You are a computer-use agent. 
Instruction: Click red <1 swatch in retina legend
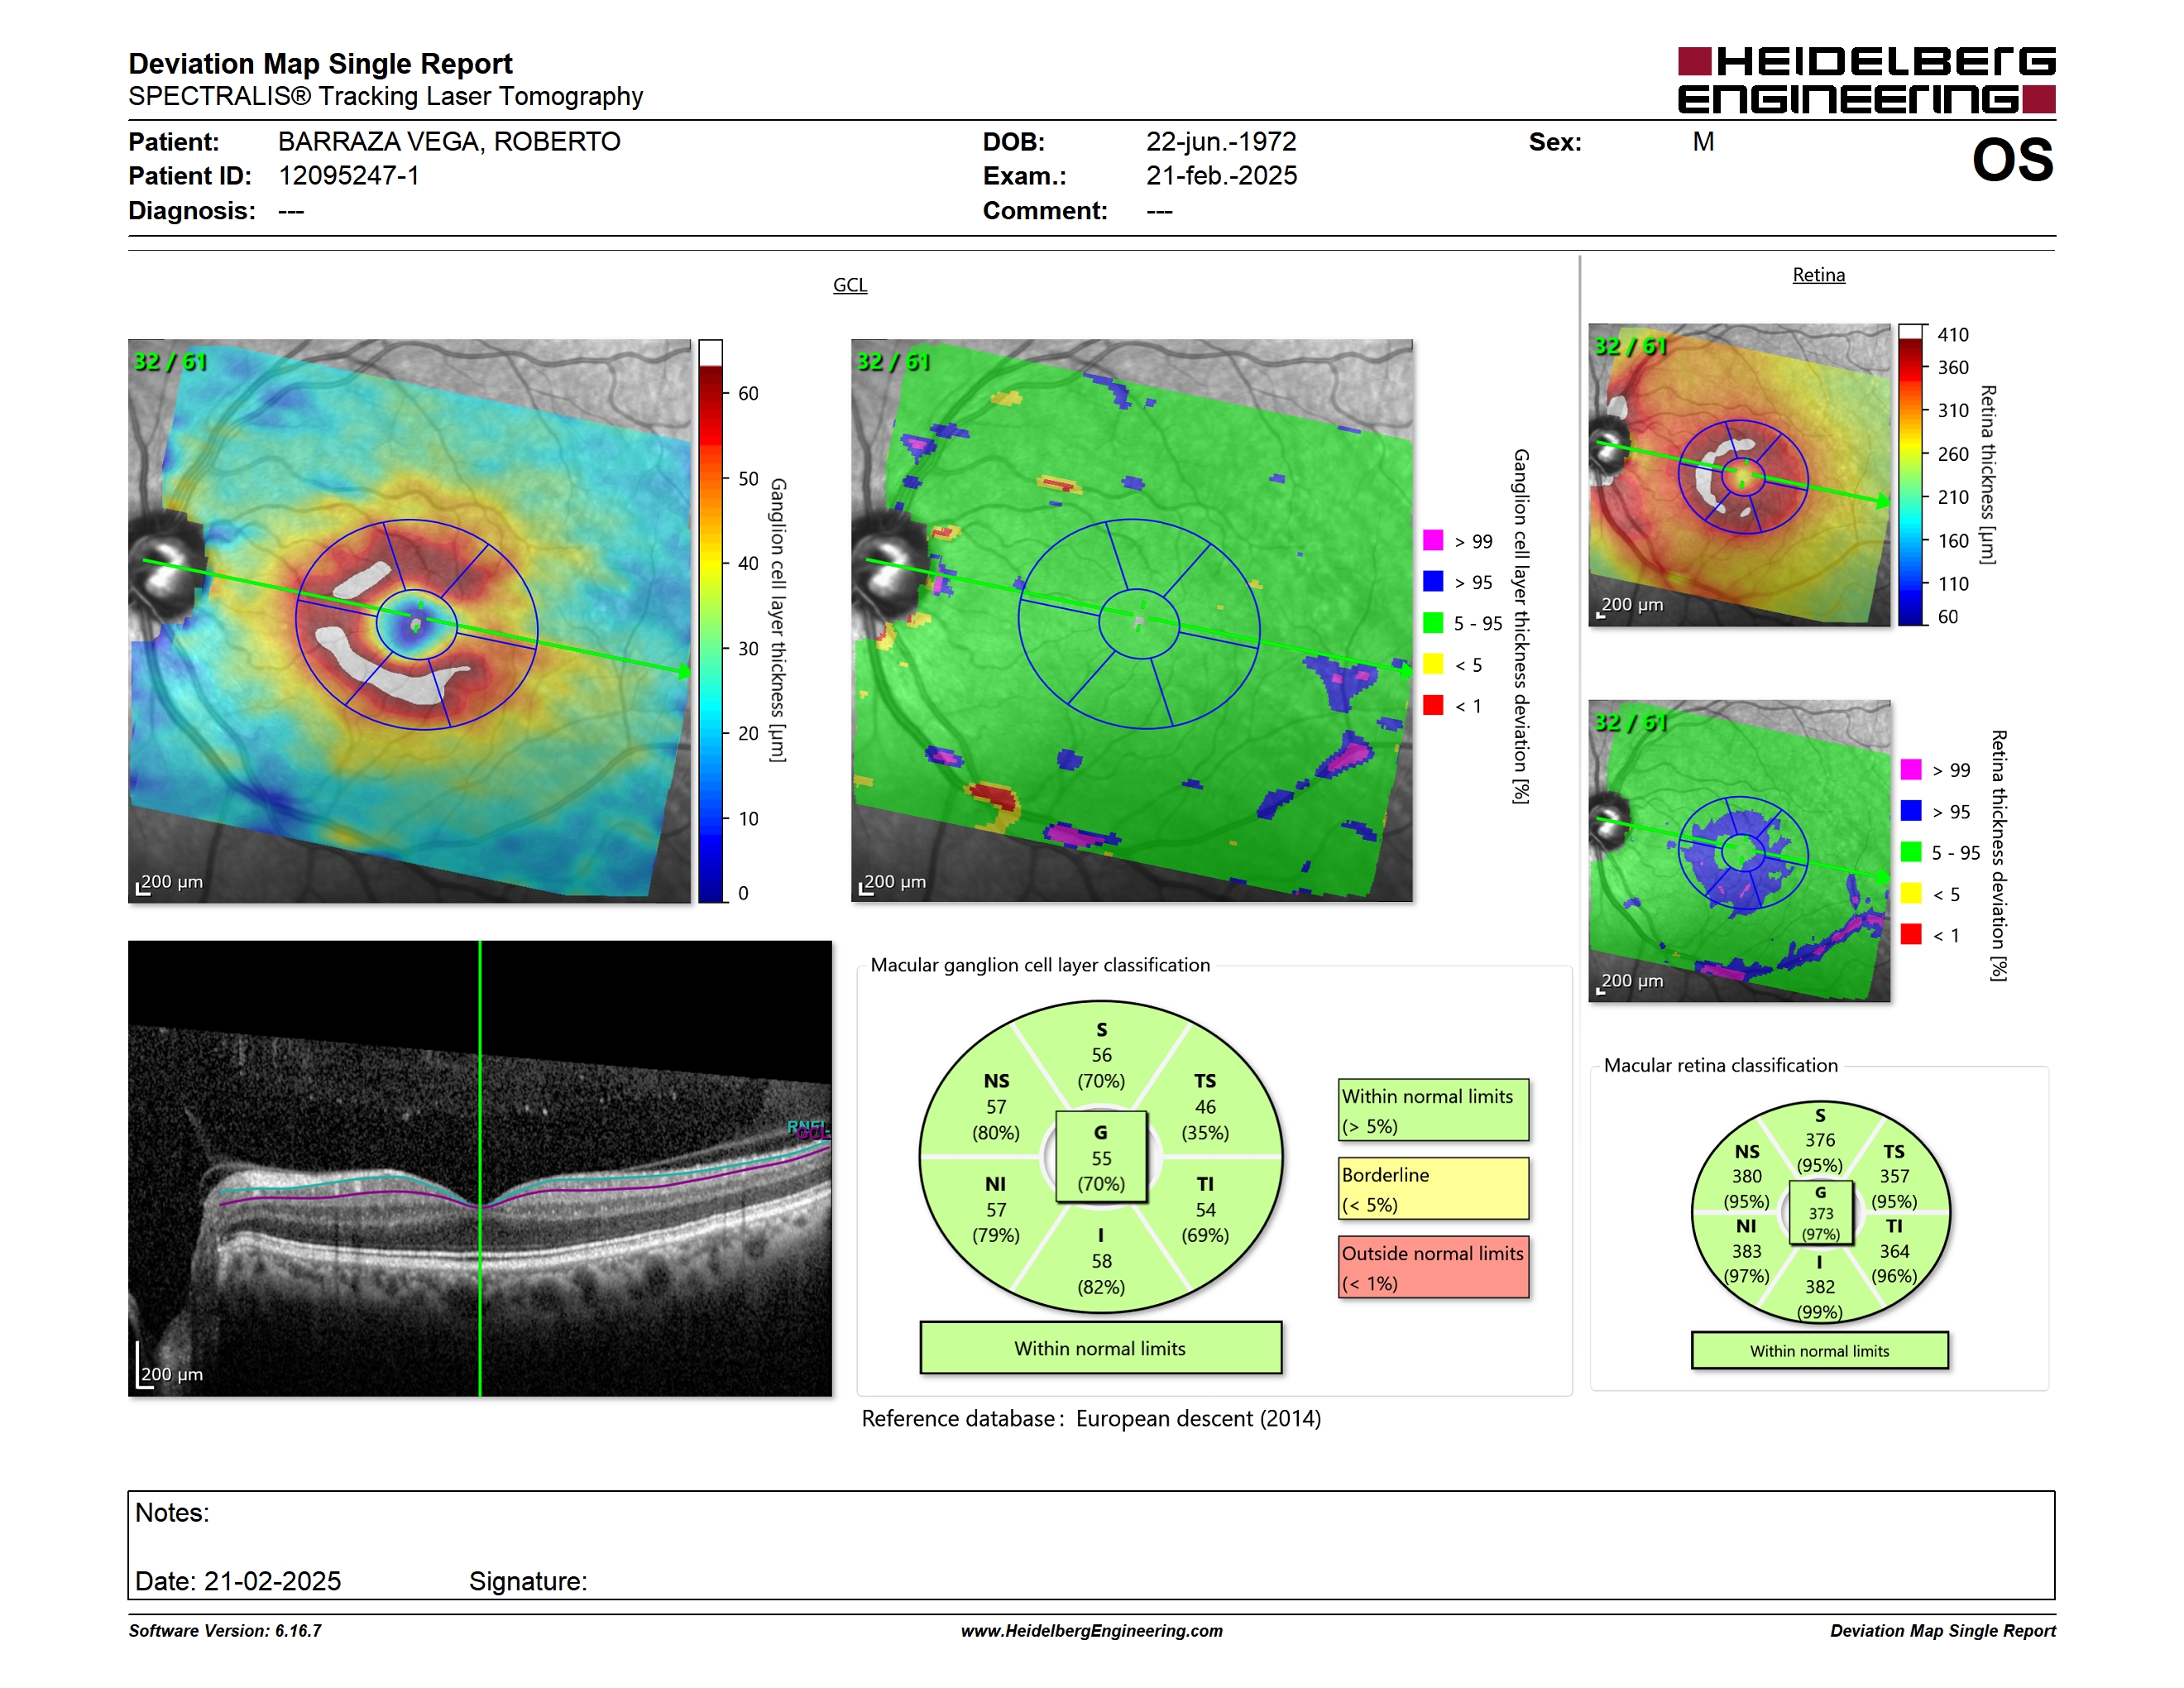tap(1911, 934)
